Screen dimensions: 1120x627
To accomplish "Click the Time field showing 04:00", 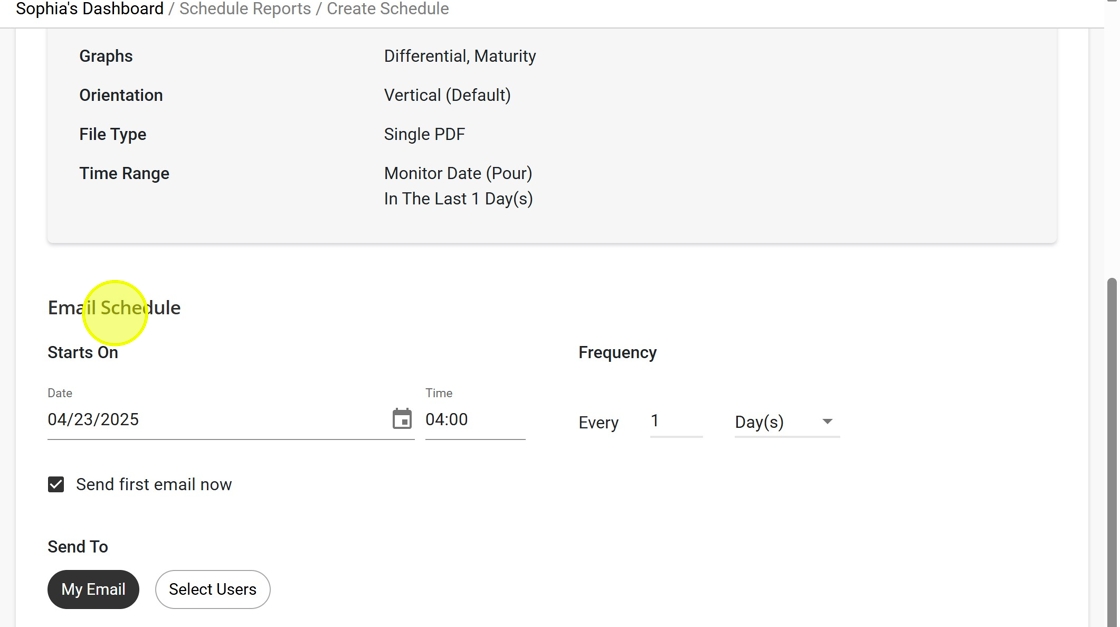I will (x=474, y=419).
